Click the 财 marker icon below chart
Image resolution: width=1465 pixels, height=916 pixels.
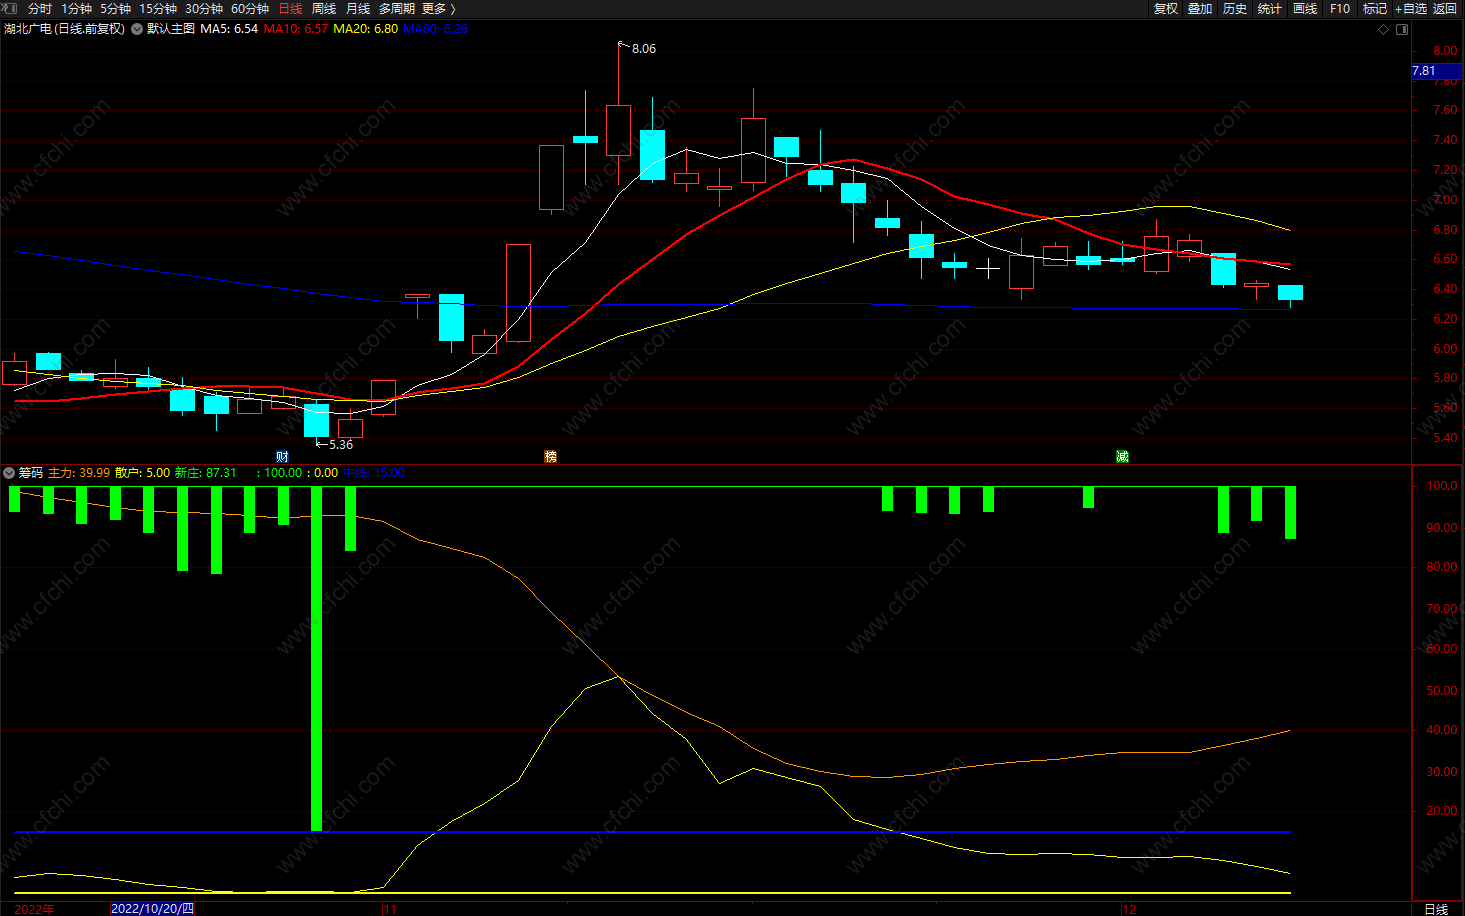[282, 456]
